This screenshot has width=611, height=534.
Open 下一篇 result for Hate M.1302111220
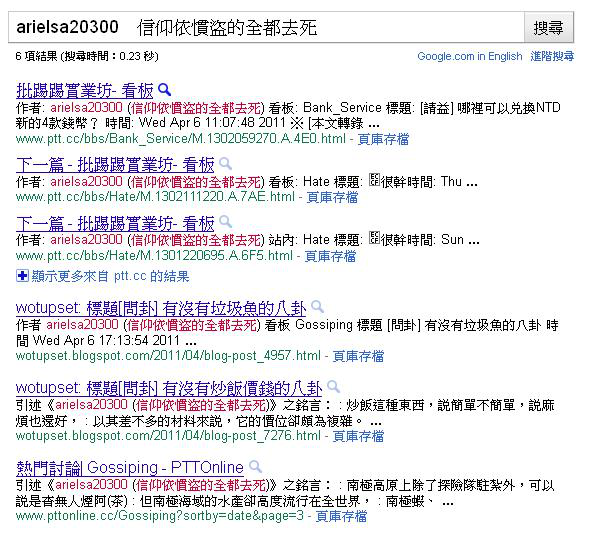point(115,165)
